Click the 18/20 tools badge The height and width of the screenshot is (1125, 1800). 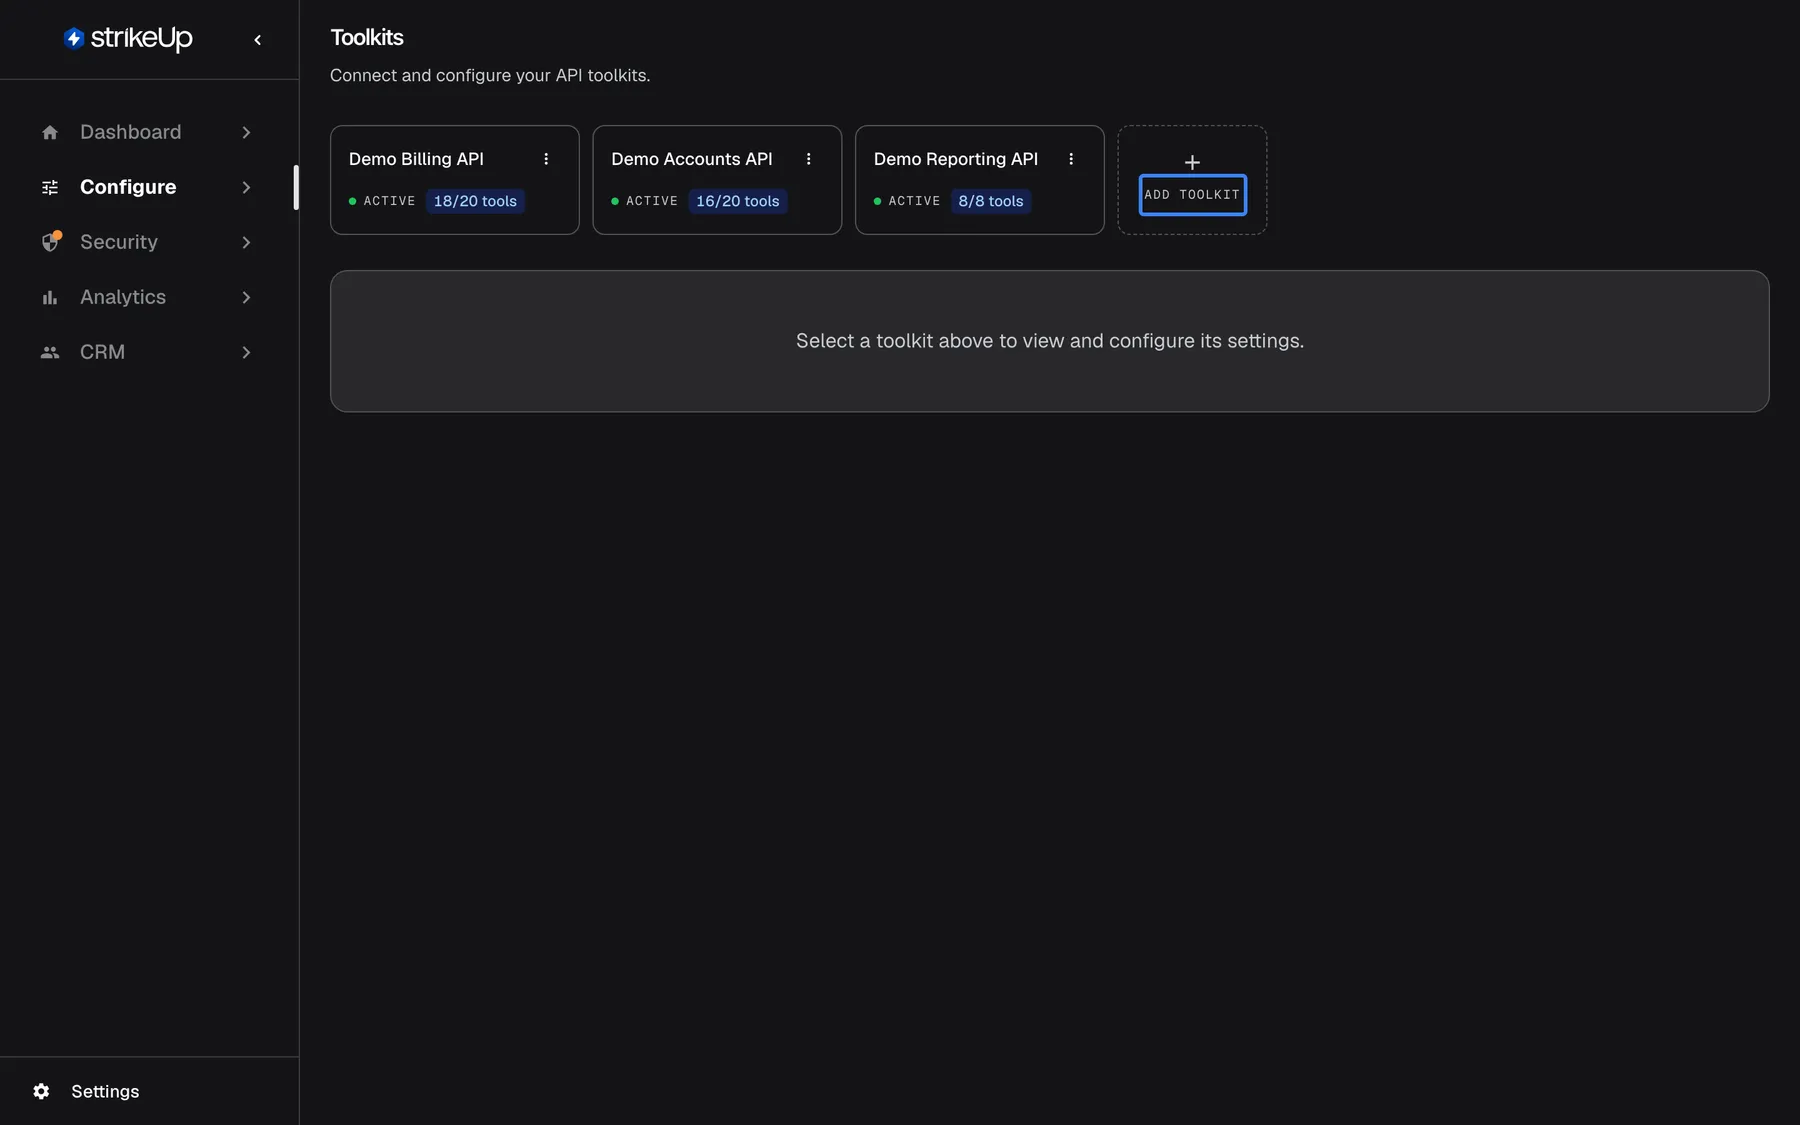click(475, 201)
